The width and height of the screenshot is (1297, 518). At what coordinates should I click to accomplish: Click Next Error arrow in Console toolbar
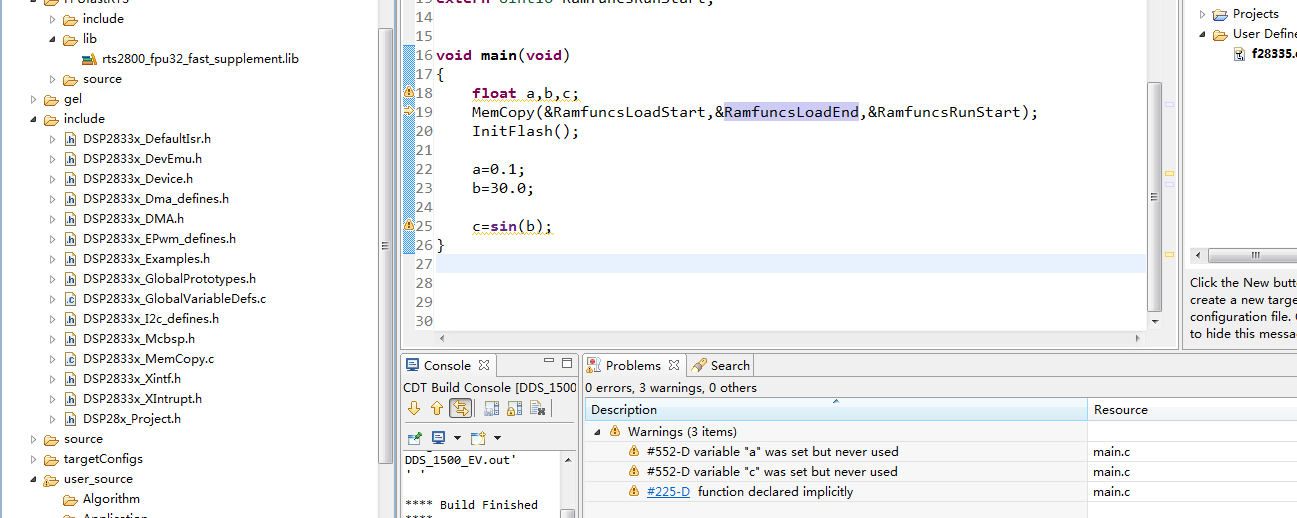[414, 408]
